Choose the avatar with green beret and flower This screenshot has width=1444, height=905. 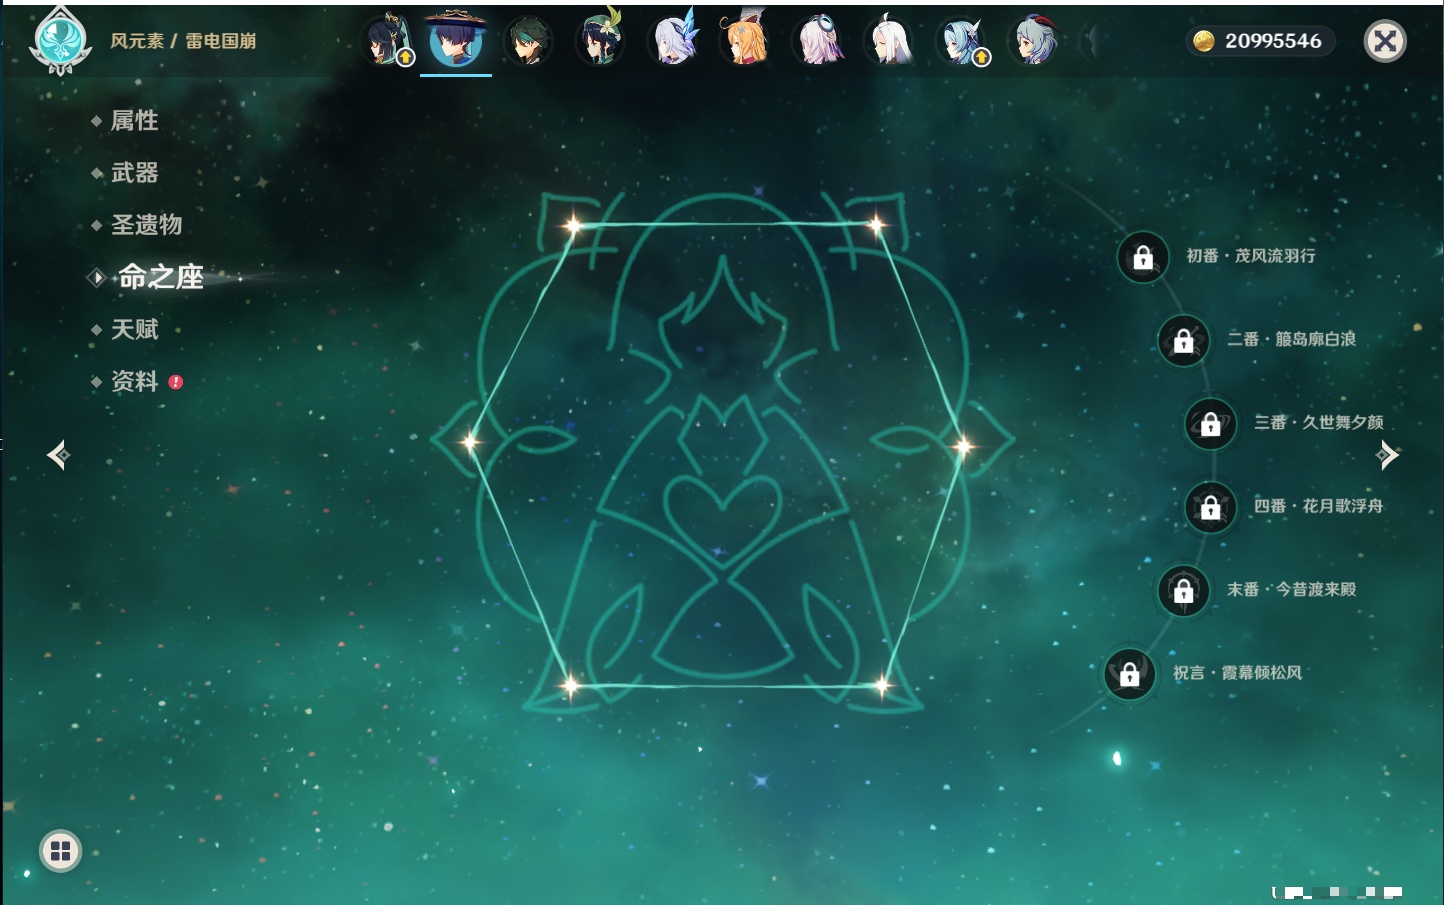point(600,41)
